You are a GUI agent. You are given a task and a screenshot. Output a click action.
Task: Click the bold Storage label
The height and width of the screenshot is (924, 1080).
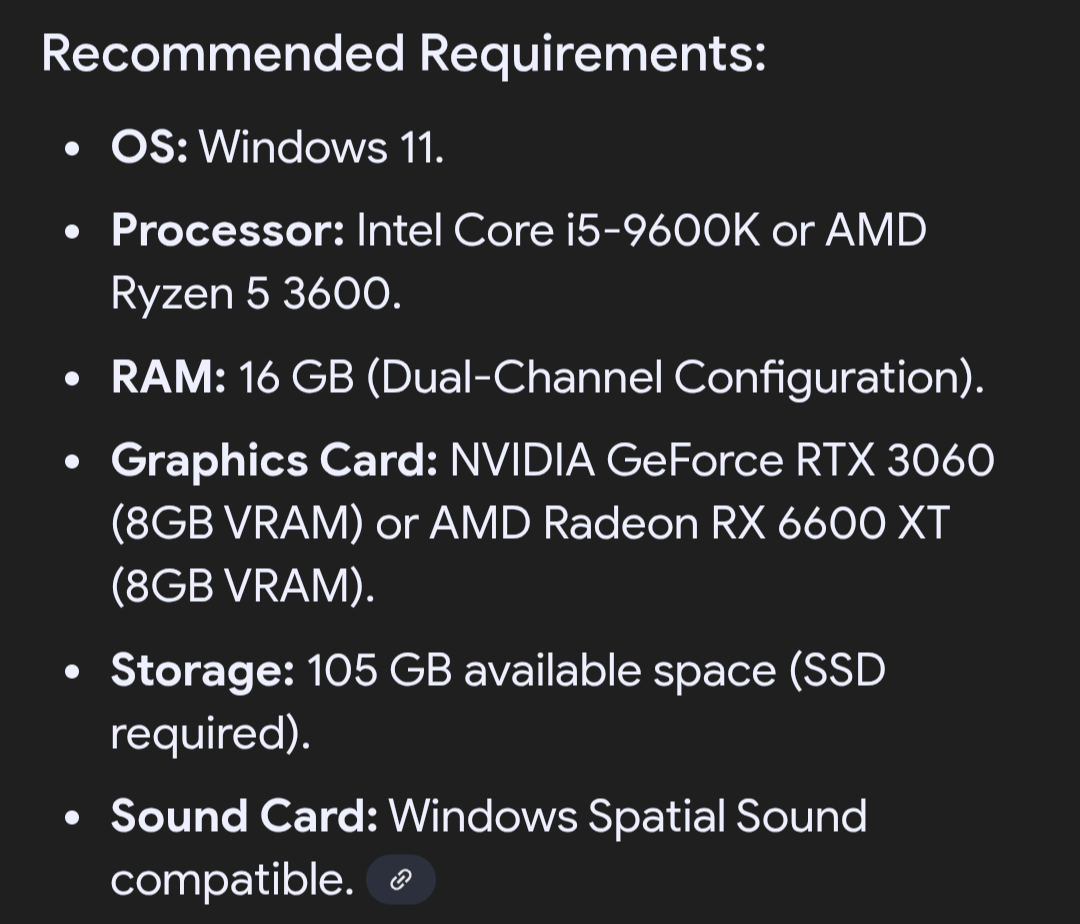[202, 670]
